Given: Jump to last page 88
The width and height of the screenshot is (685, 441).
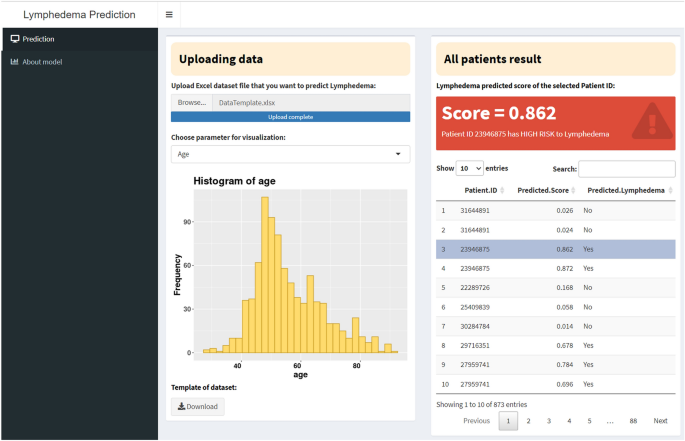Looking at the screenshot, I should pyautogui.click(x=633, y=421).
